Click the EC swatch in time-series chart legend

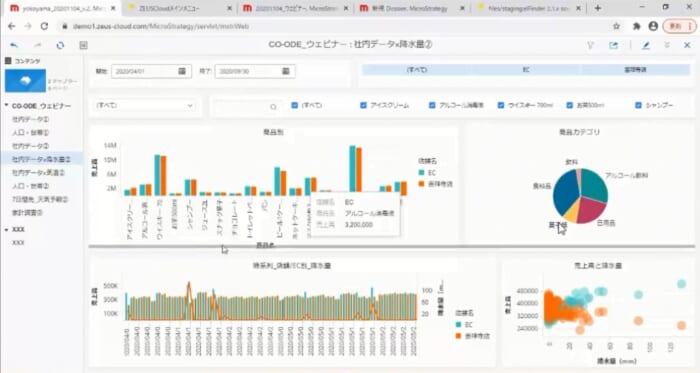coord(458,325)
